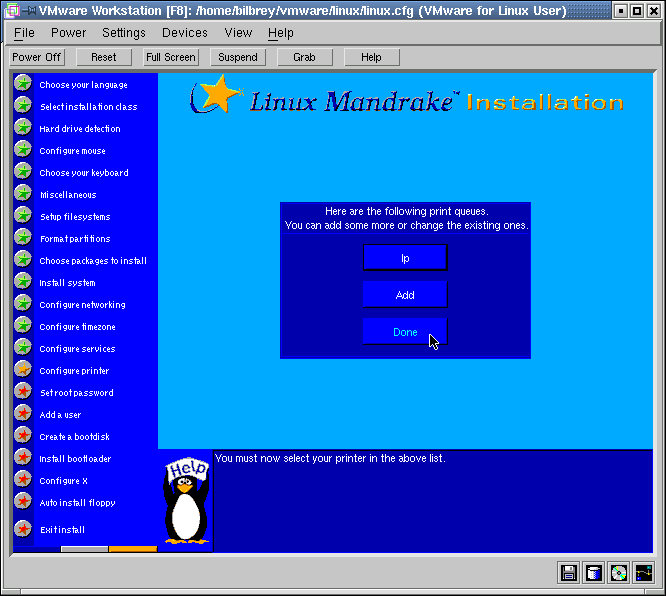Open the window menu icon in title bar
Viewport: 666px width, 596px height.
click(x=12, y=11)
